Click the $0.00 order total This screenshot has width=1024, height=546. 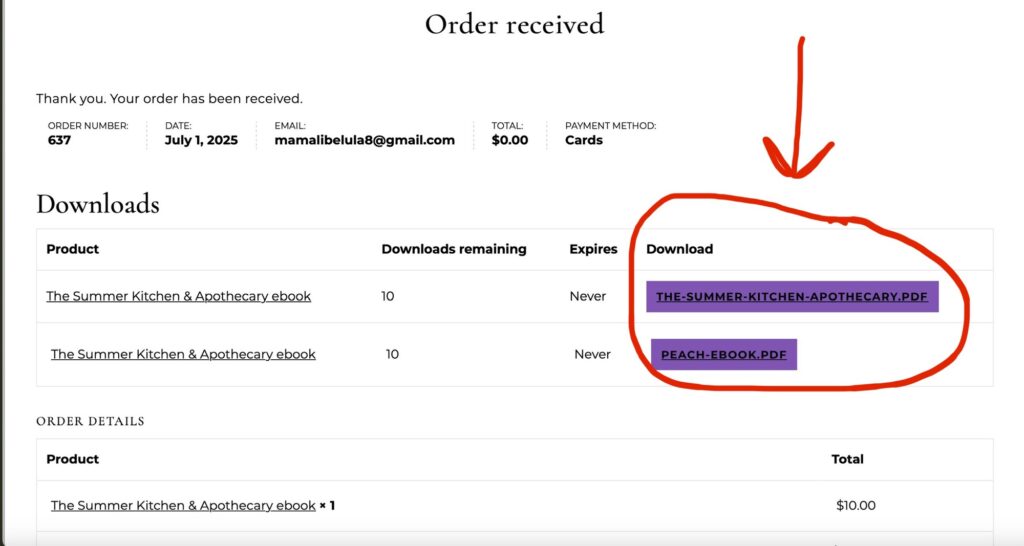coord(510,140)
